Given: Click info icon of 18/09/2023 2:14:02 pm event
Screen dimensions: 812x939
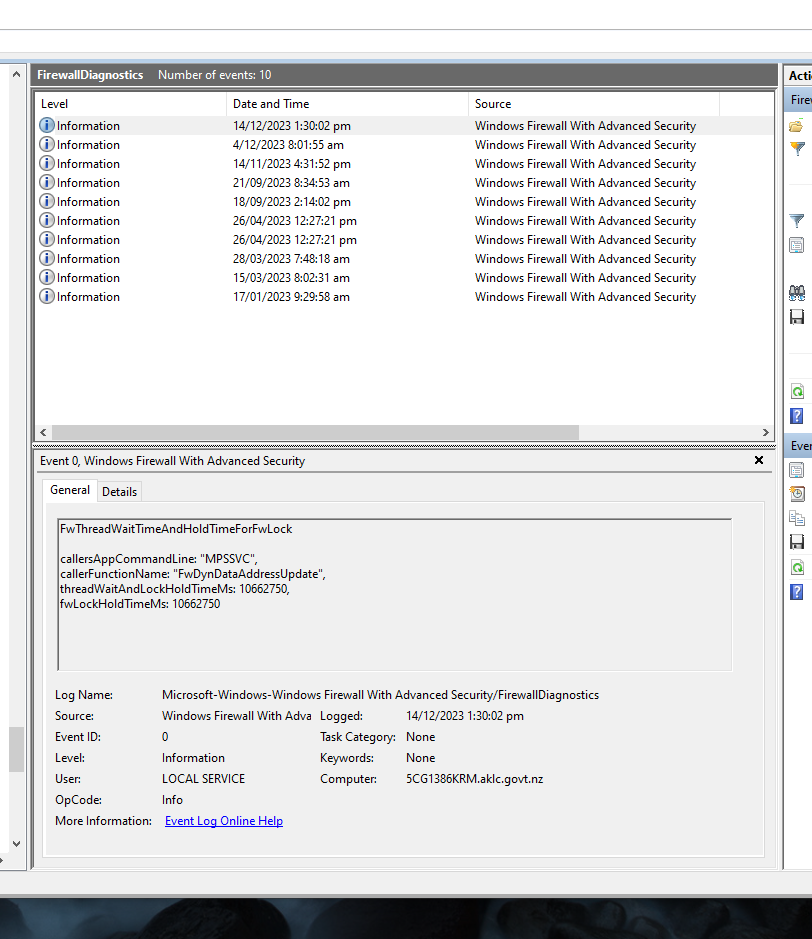Looking at the screenshot, I should (x=47, y=201).
